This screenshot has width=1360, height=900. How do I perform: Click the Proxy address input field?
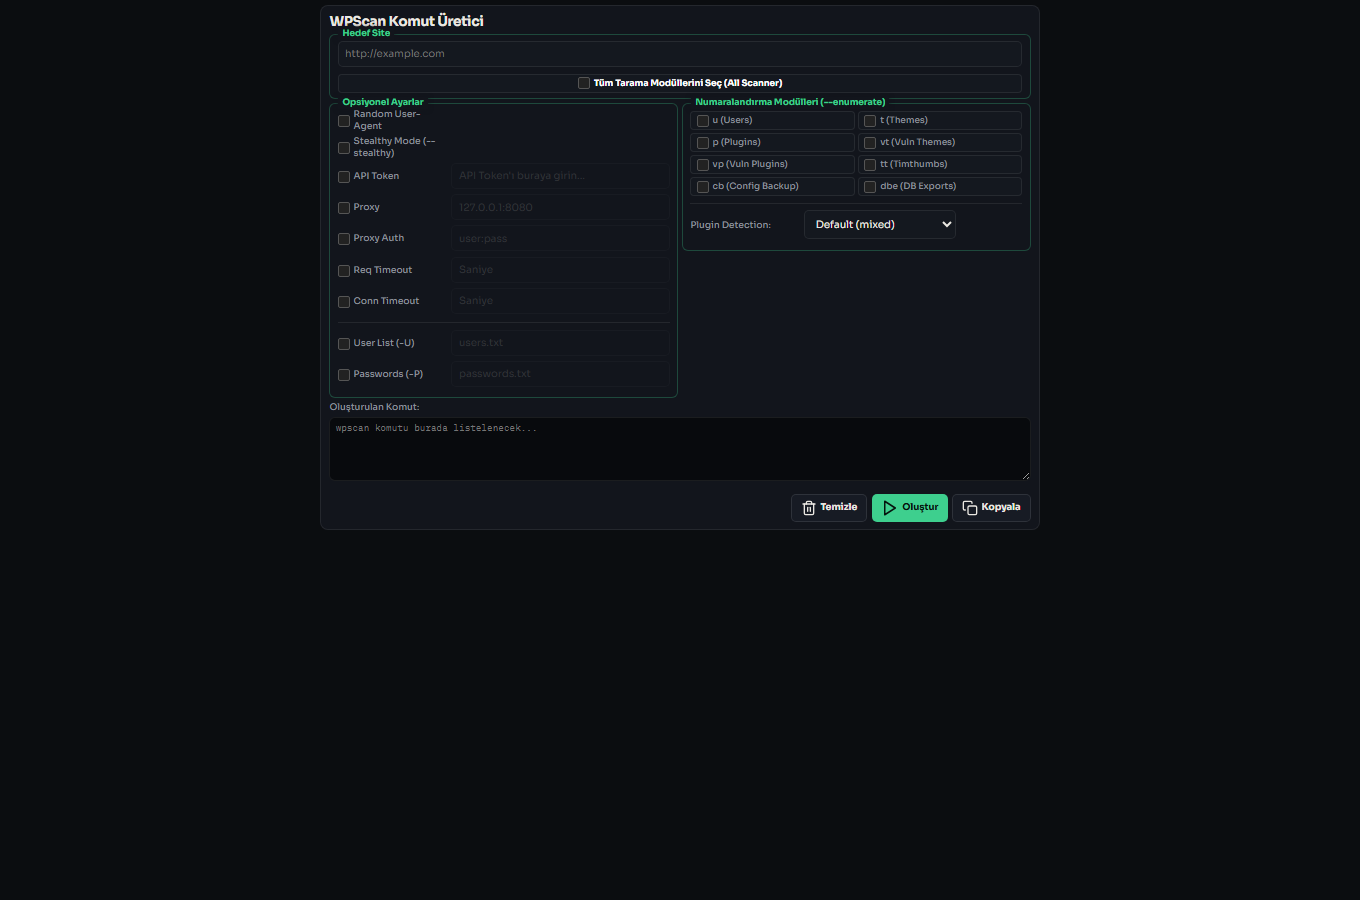tap(560, 207)
